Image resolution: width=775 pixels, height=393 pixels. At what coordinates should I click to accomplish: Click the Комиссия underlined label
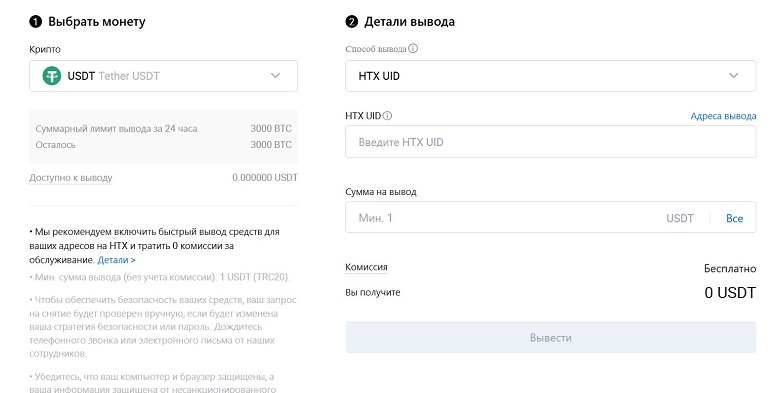[x=366, y=267]
